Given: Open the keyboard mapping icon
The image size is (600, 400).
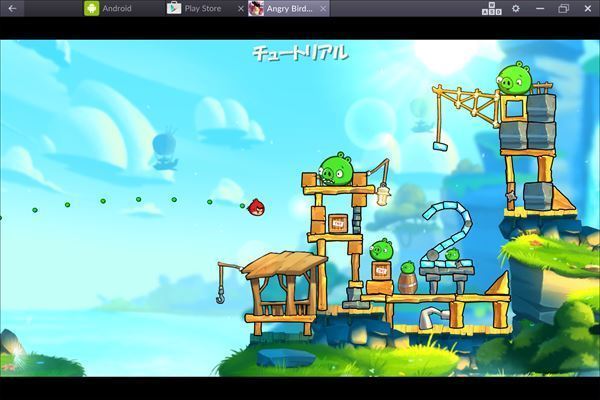Looking at the screenshot, I should click(492, 8).
